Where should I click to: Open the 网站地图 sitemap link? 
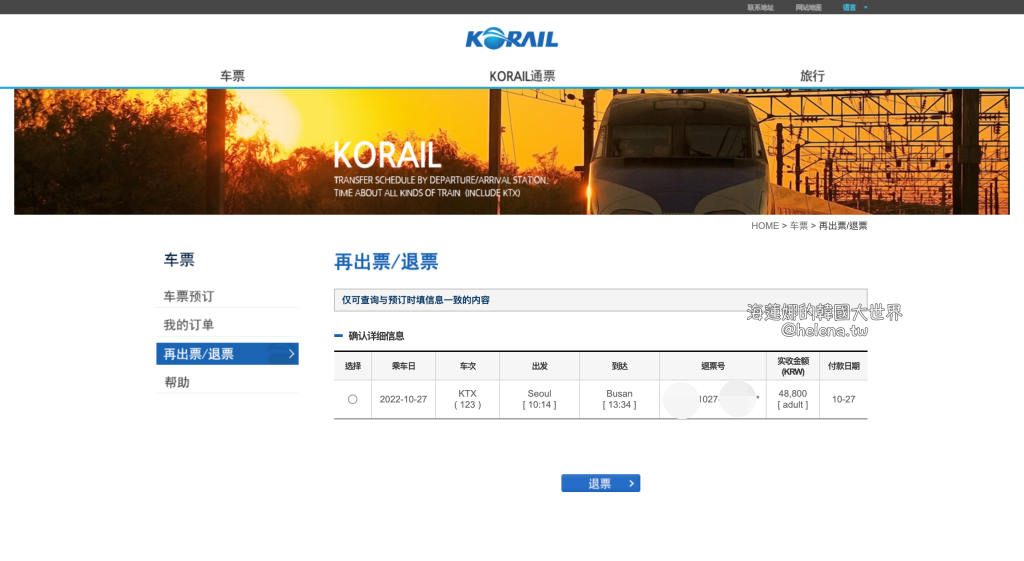[x=808, y=7]
